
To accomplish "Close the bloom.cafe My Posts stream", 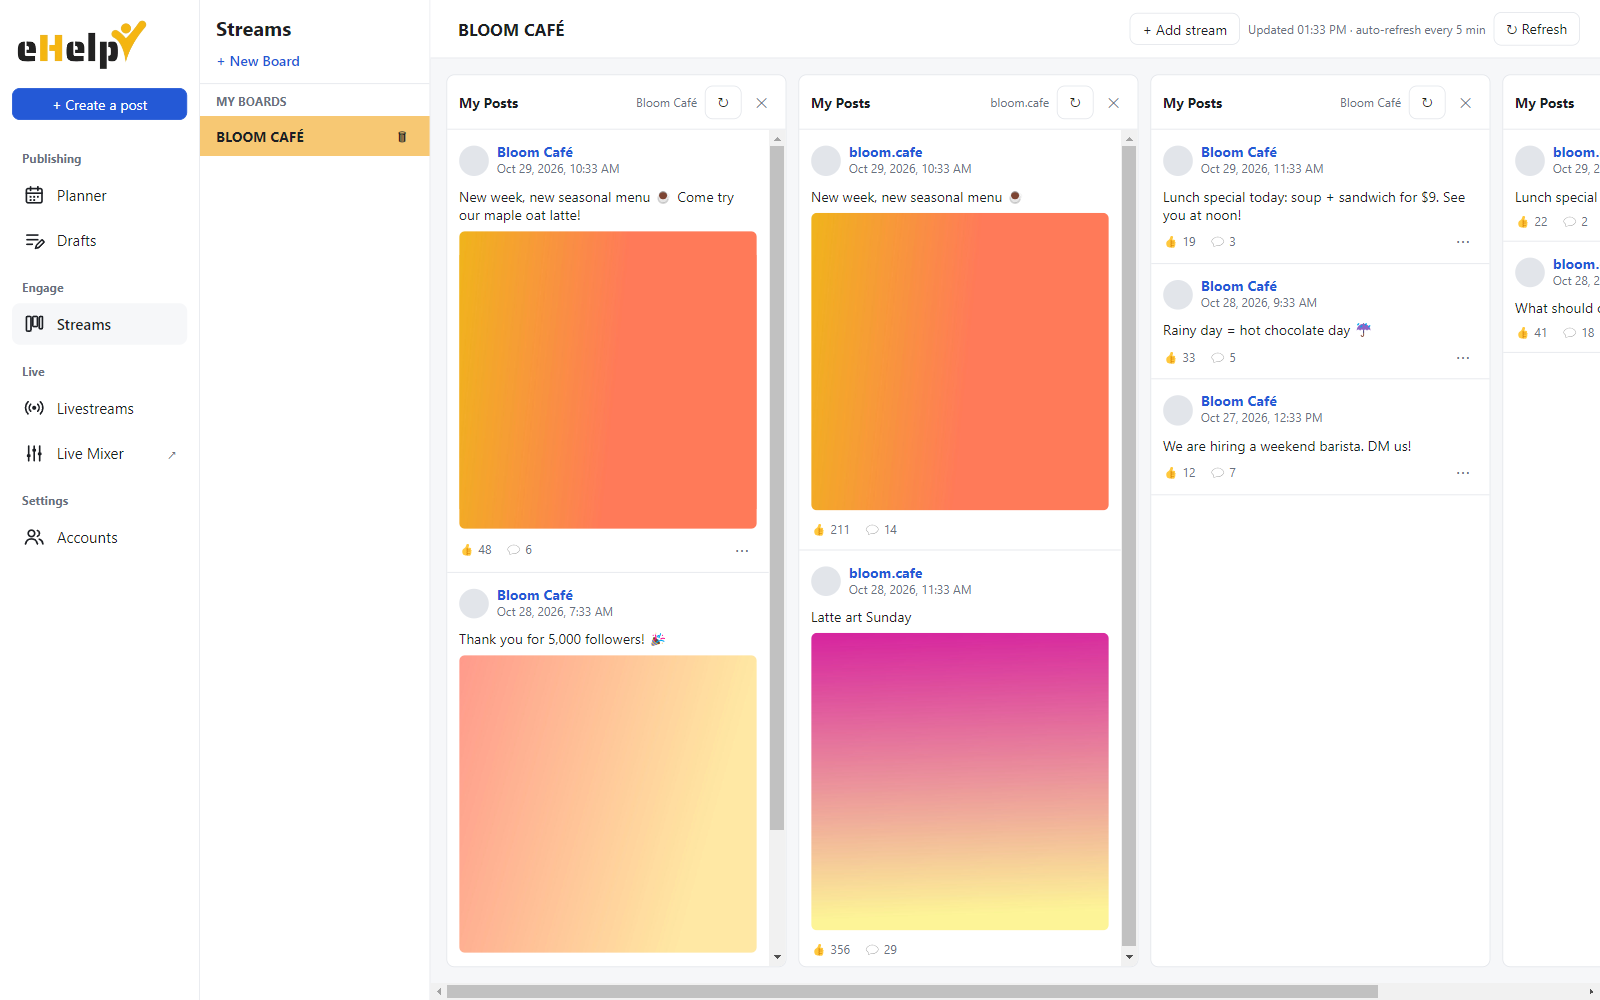I will pyautogui.click(x=1114, y=103).
